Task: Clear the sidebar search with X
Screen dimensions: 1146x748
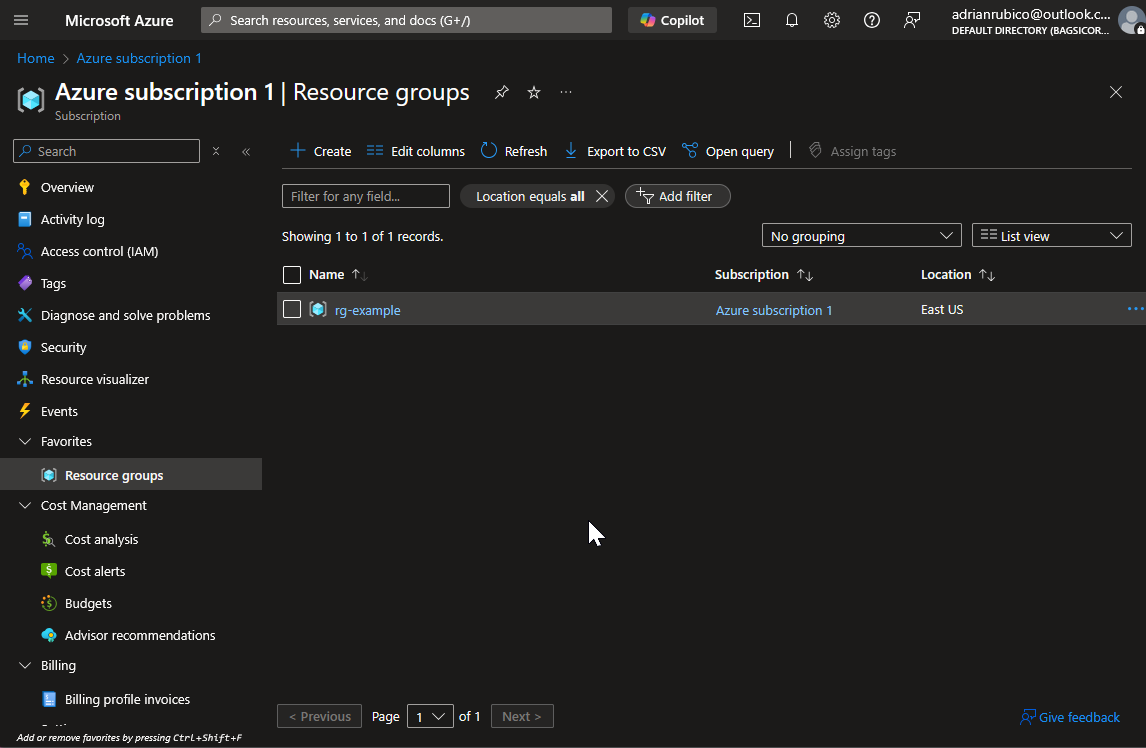Action: 216,151
